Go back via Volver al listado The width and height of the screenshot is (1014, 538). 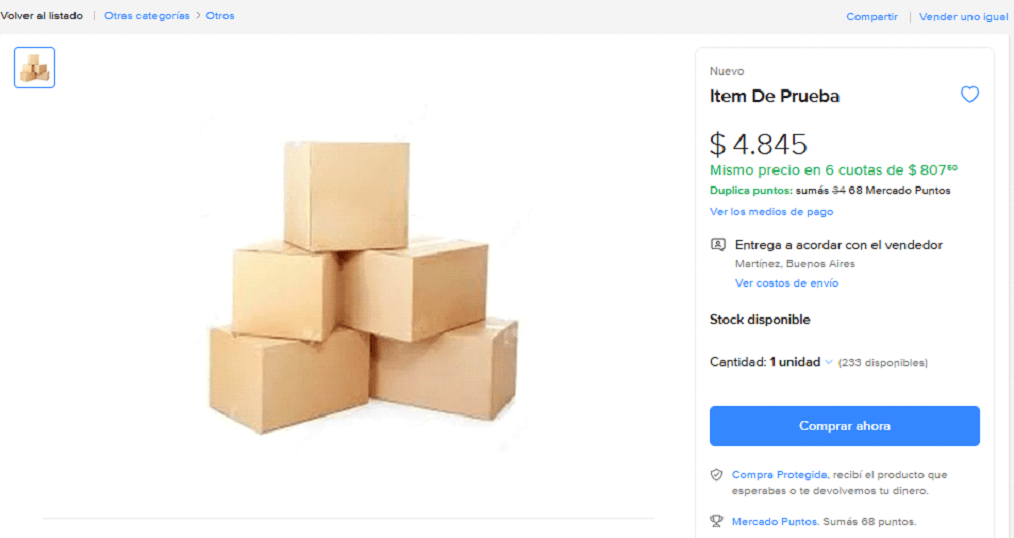pyautogui.click(x=42, y=16)
